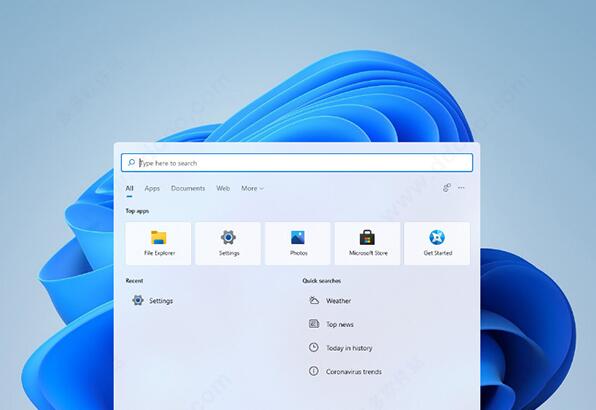Open the Microsoft Store tile

pyautogui.click(x=368, y=244)
